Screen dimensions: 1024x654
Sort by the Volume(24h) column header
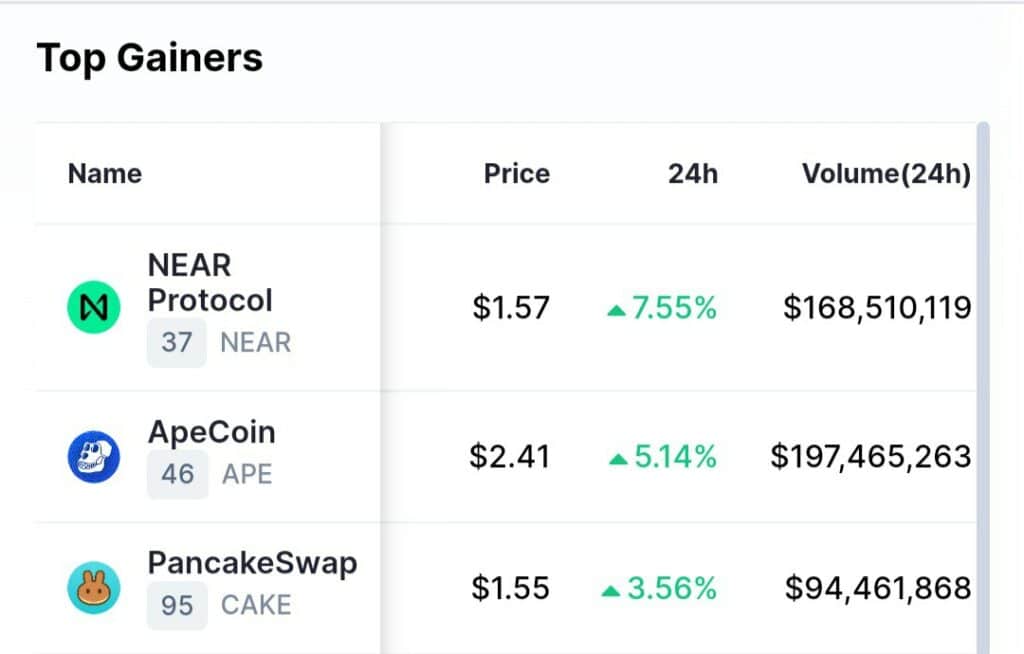pyautogui.click(x=886, y=174)
